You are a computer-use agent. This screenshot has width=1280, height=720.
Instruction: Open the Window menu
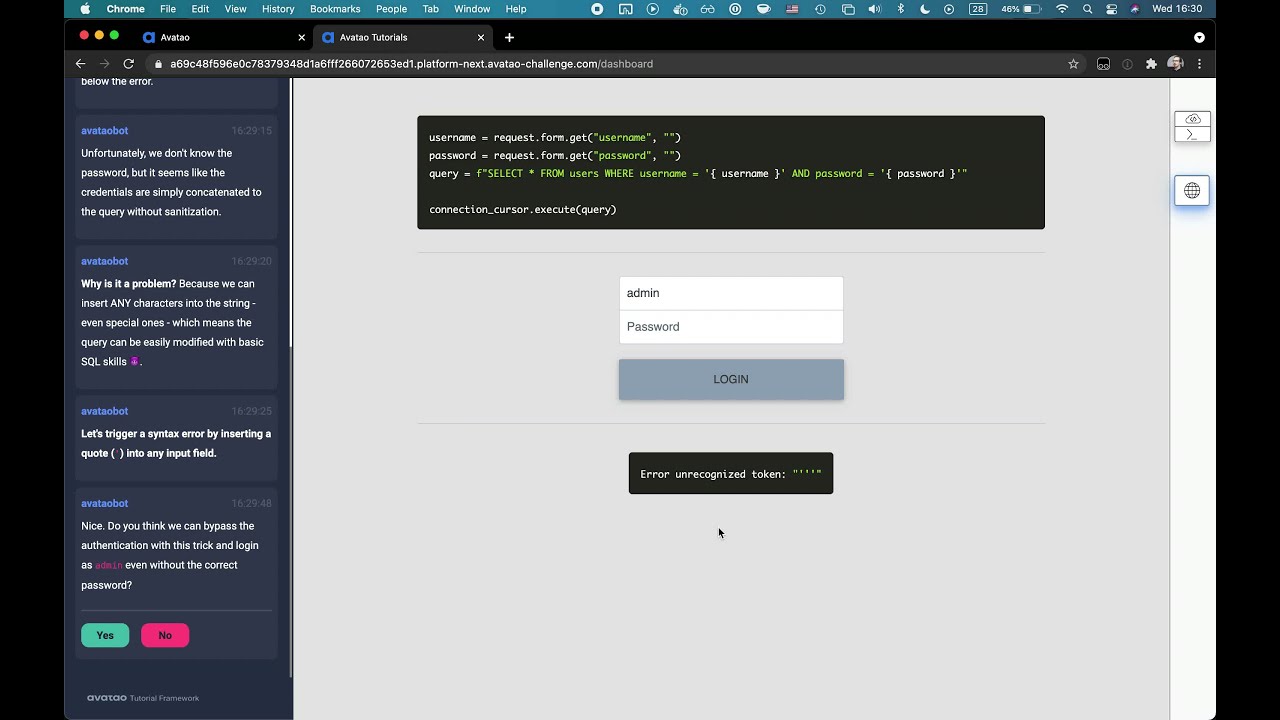pos(472,9)
